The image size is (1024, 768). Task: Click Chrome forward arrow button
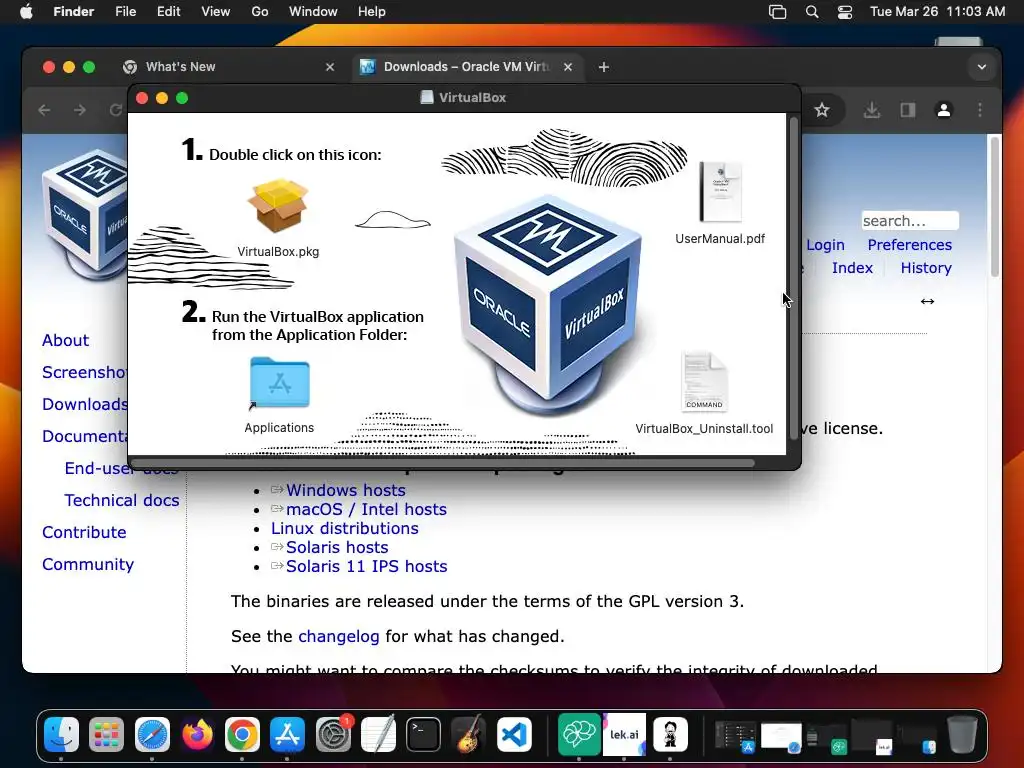point(80,110)
